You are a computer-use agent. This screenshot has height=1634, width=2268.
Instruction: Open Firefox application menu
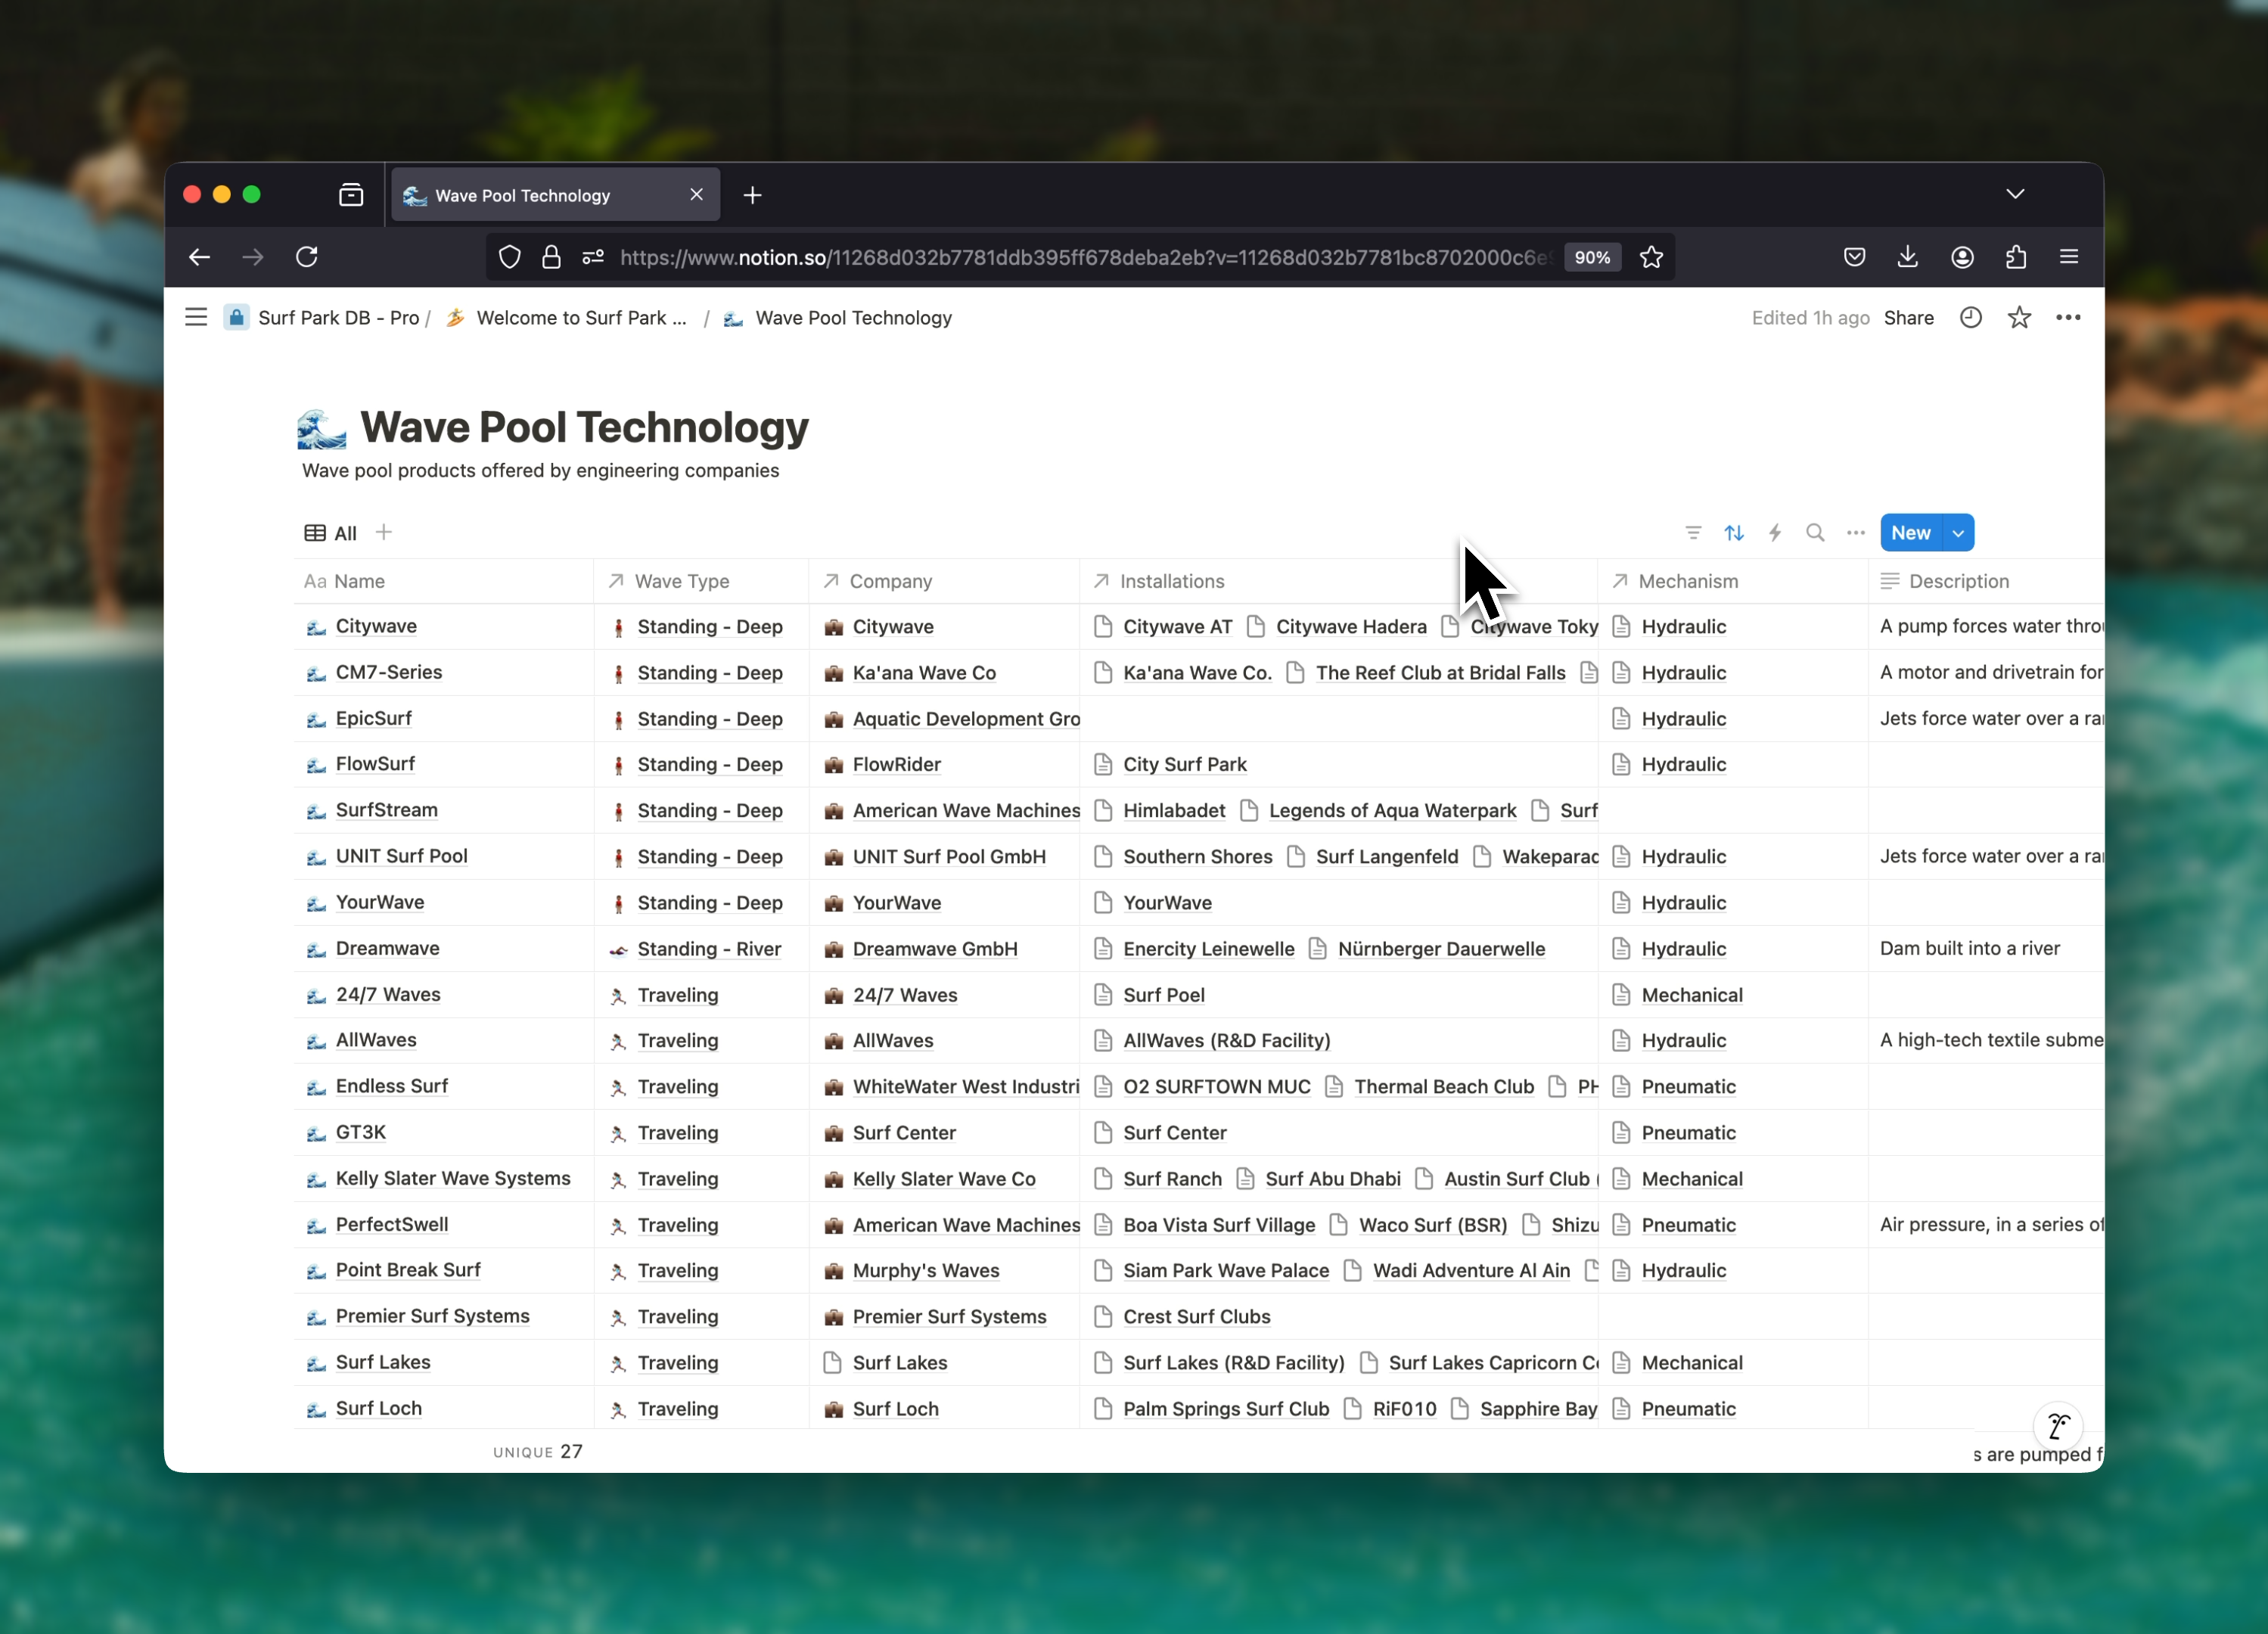[2069, 257]
